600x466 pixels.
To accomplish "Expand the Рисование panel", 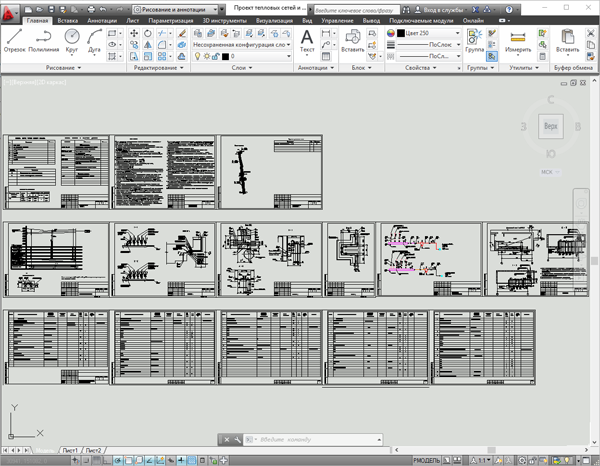I will point(64,68).
